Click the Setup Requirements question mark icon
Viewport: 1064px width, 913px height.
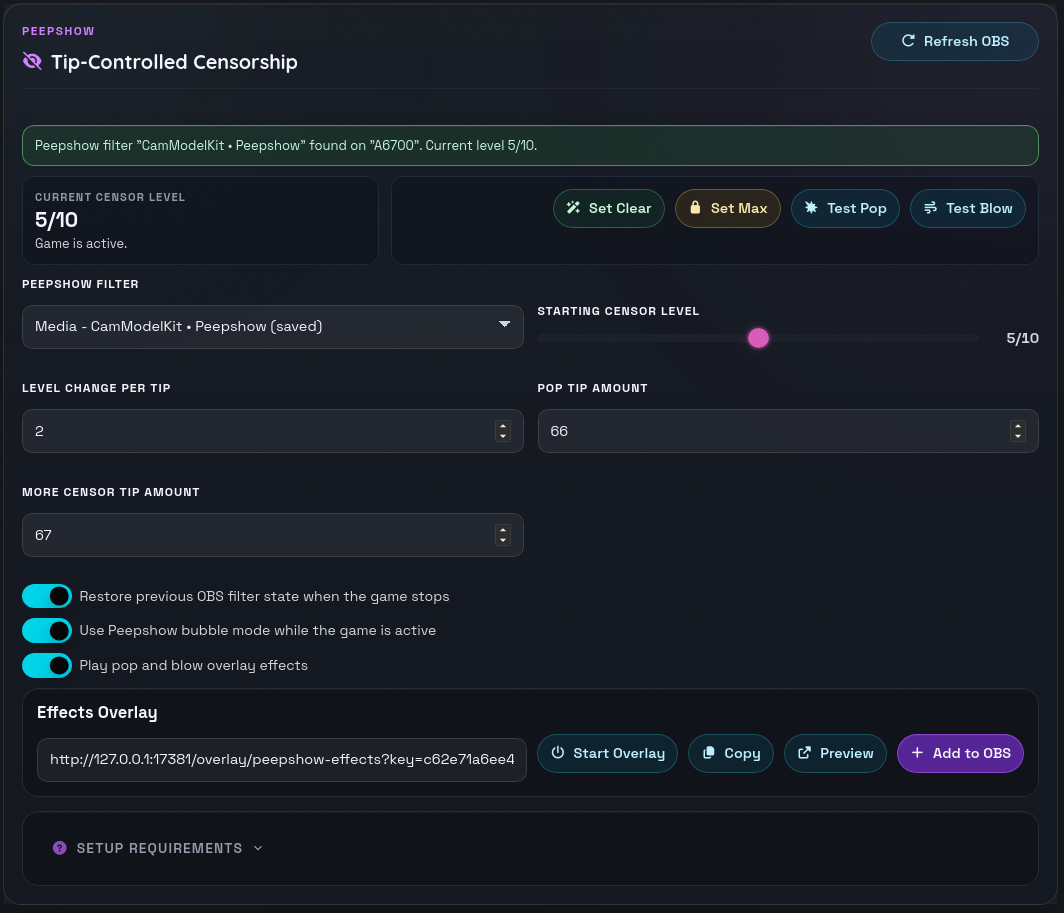pos(60,848)
